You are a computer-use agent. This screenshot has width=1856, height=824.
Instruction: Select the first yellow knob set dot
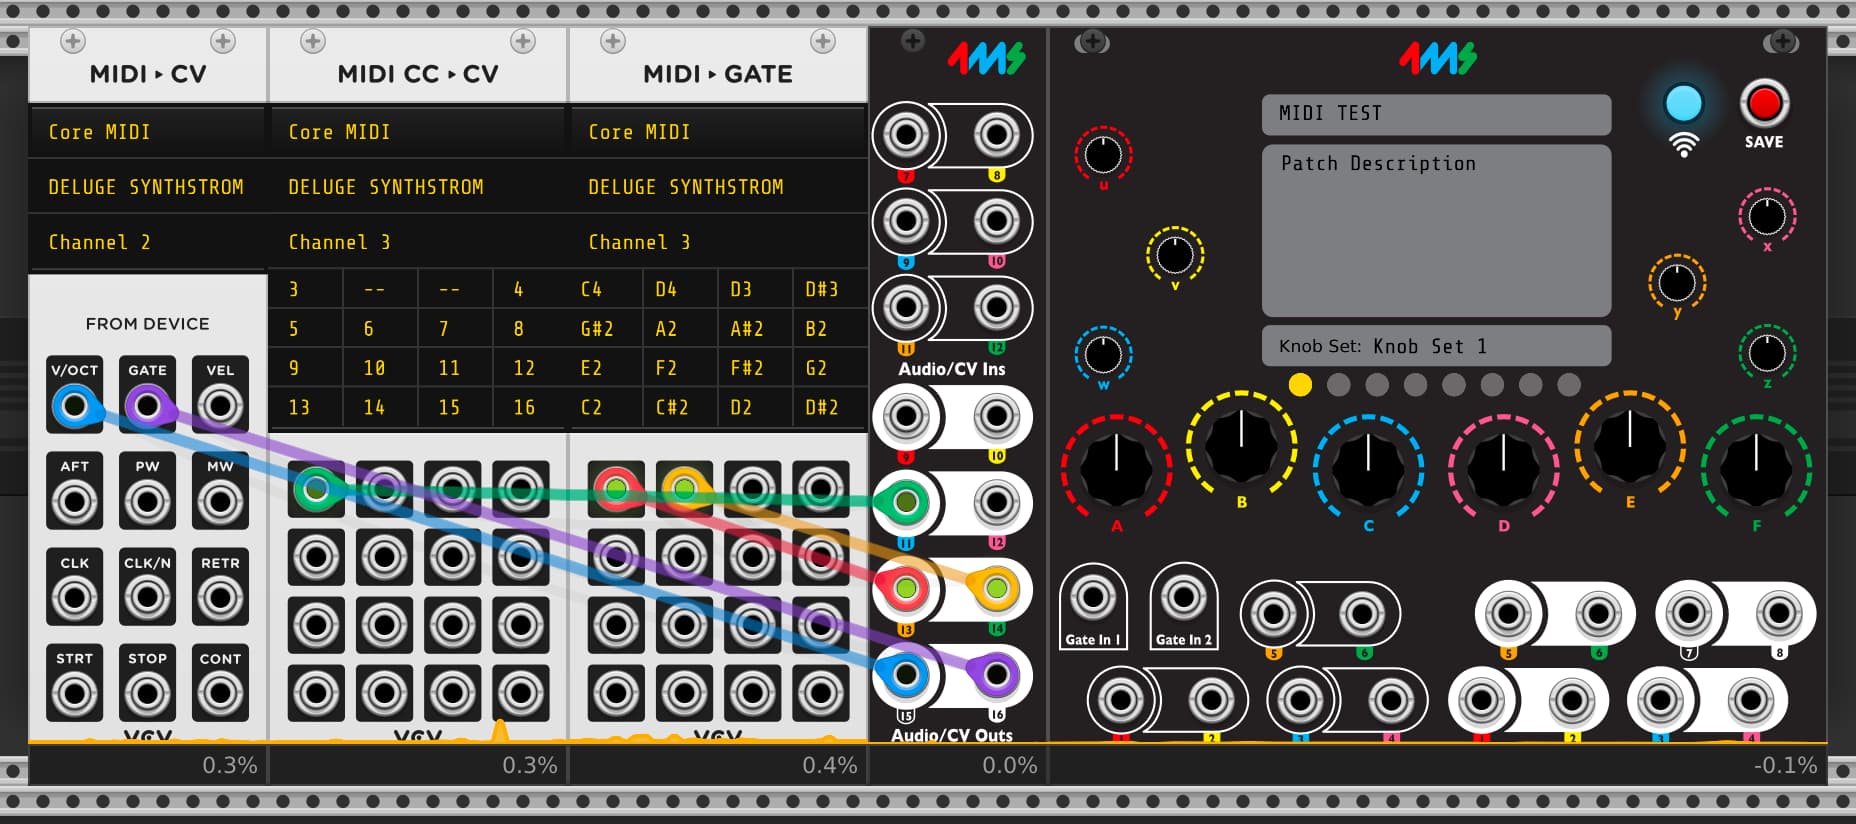(1300, 385)
